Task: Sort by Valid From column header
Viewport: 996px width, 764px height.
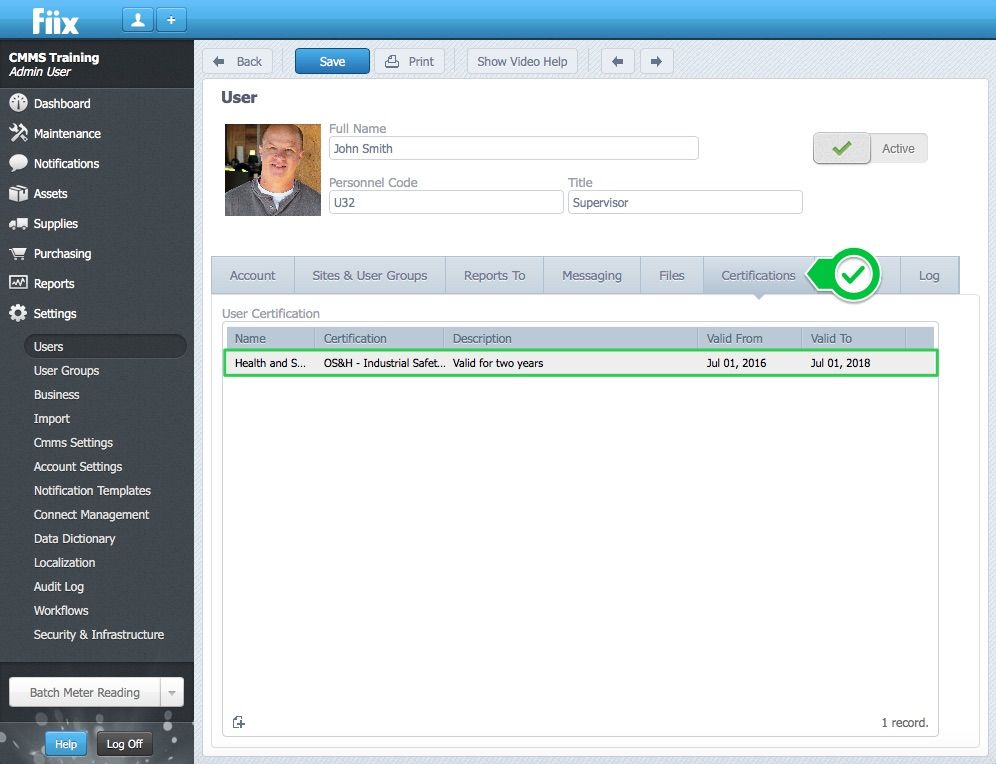Action: (750, 338)
